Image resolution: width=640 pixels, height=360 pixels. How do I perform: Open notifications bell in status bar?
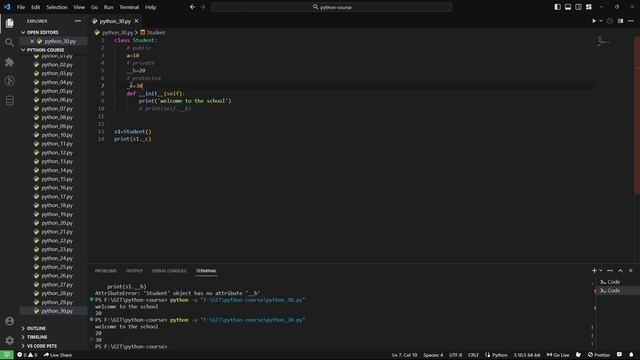[631, 355]
